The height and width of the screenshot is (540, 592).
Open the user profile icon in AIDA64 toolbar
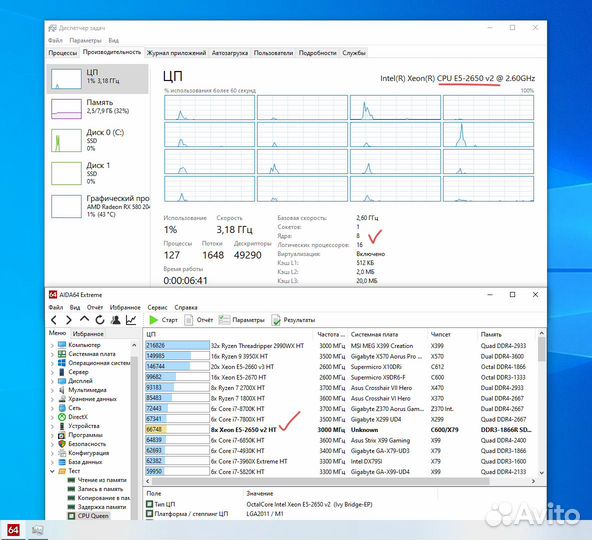click(115, 320)
